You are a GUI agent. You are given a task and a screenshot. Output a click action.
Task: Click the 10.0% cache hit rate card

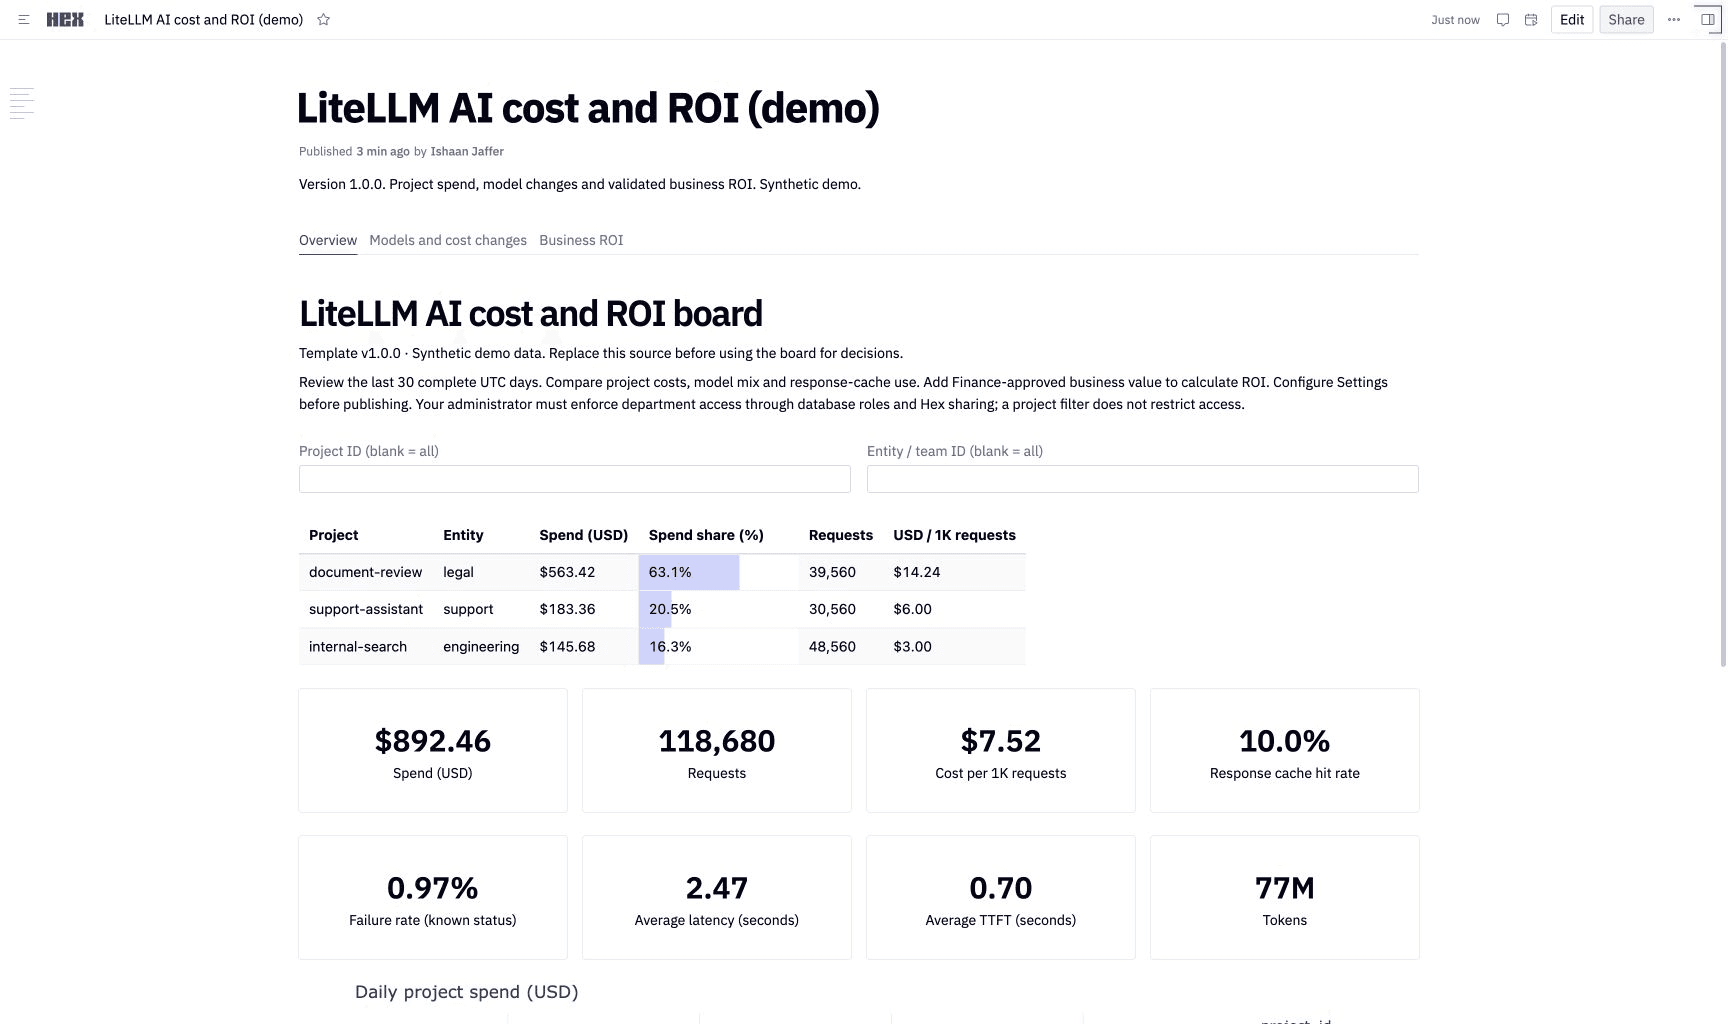coord(1285,751)
